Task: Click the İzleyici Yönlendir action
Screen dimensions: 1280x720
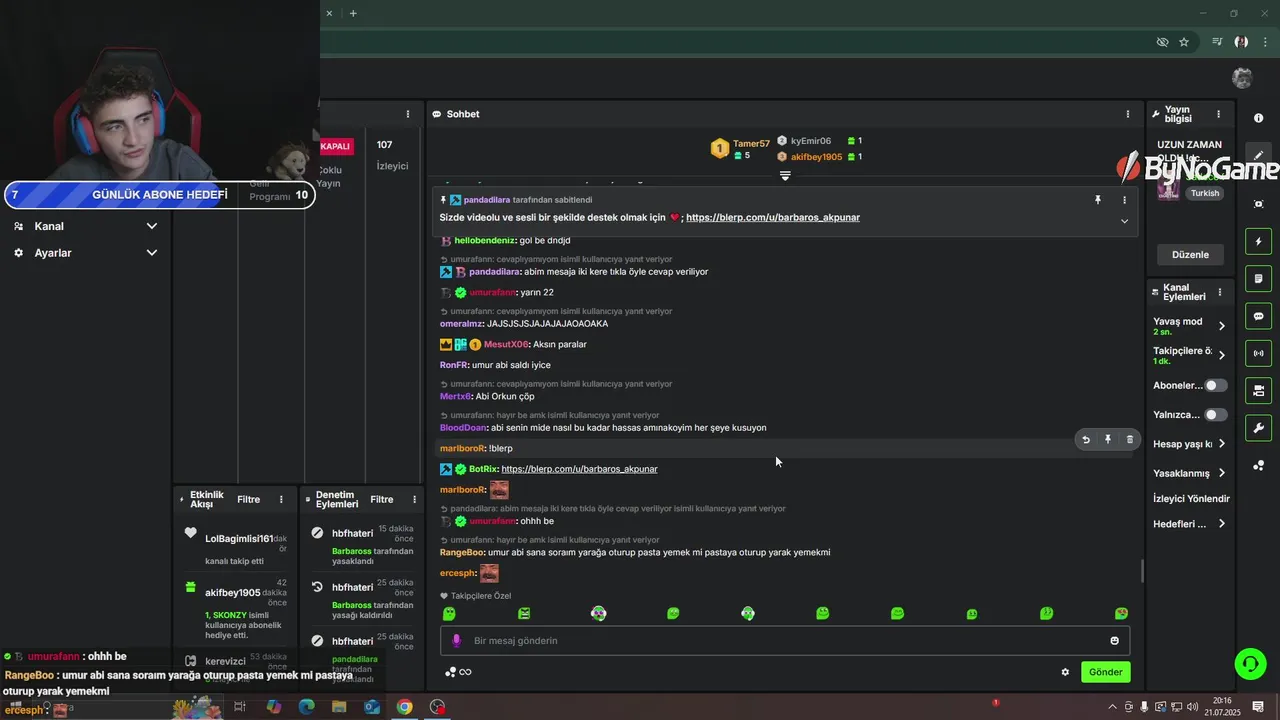Action: tap(1191, 499)
